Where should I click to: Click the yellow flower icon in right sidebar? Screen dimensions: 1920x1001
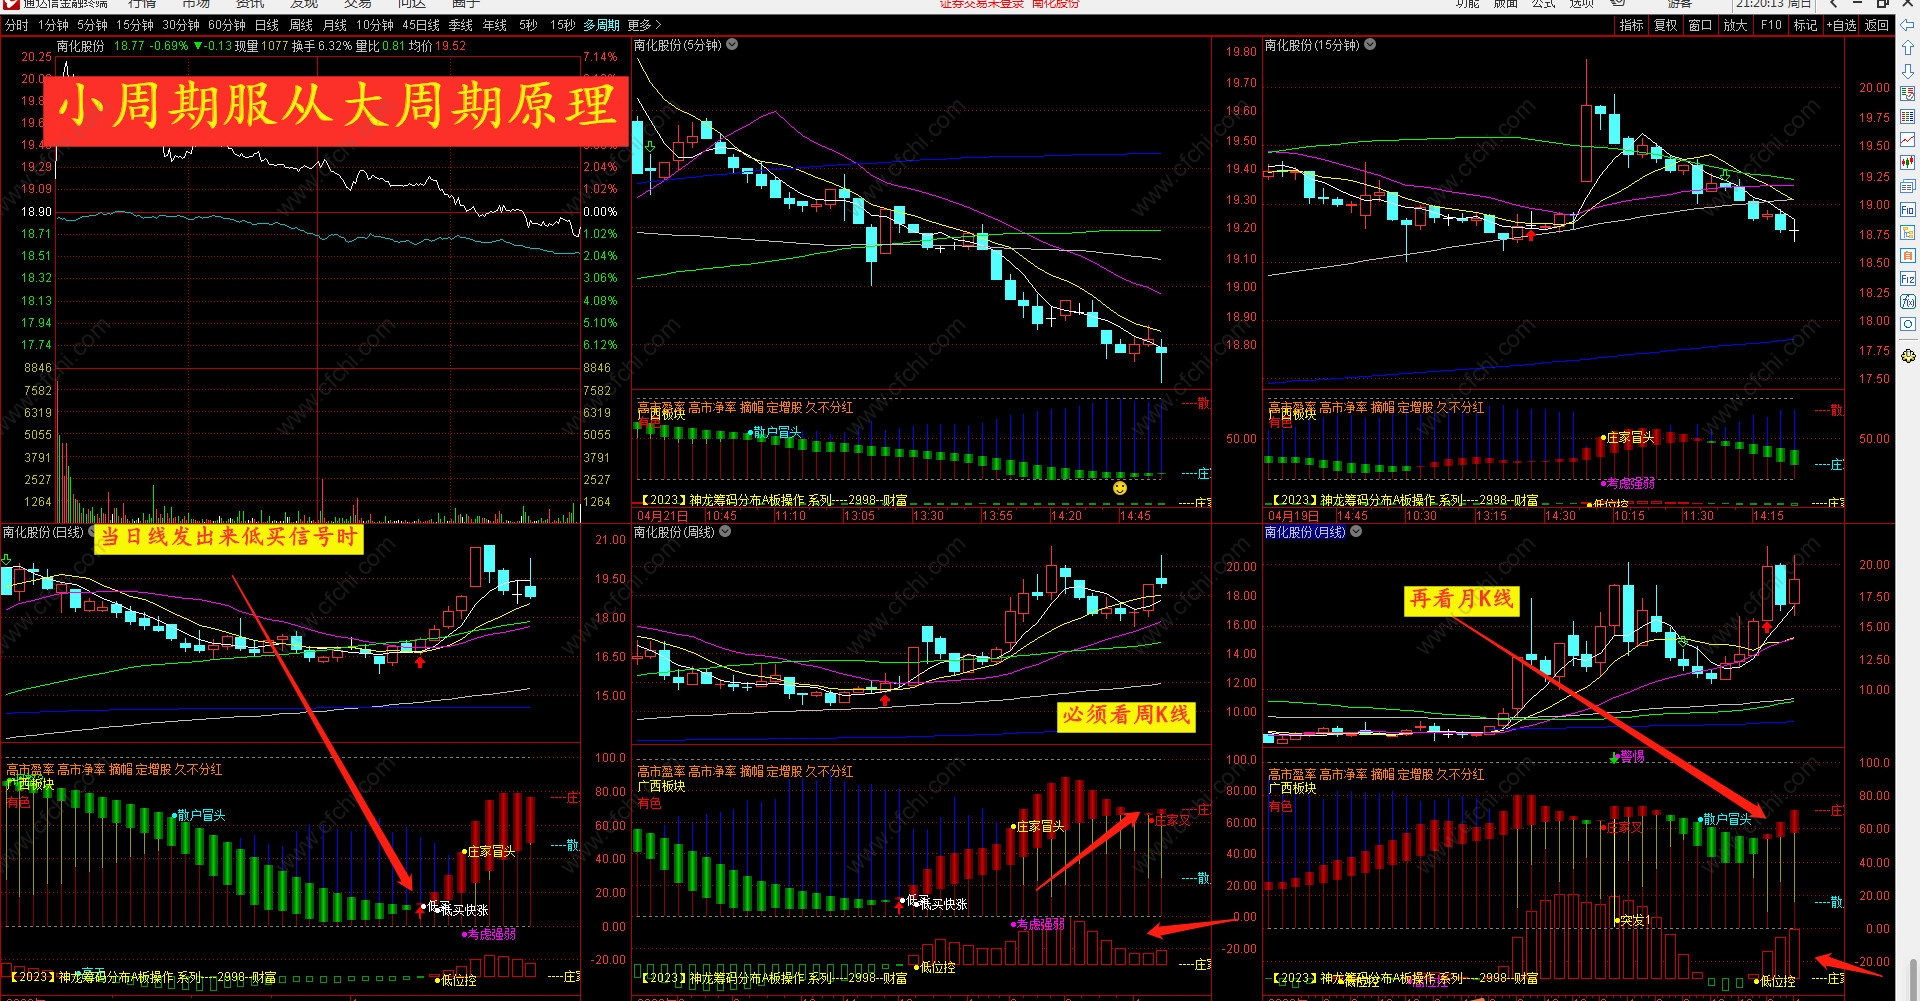(1907, 356)
